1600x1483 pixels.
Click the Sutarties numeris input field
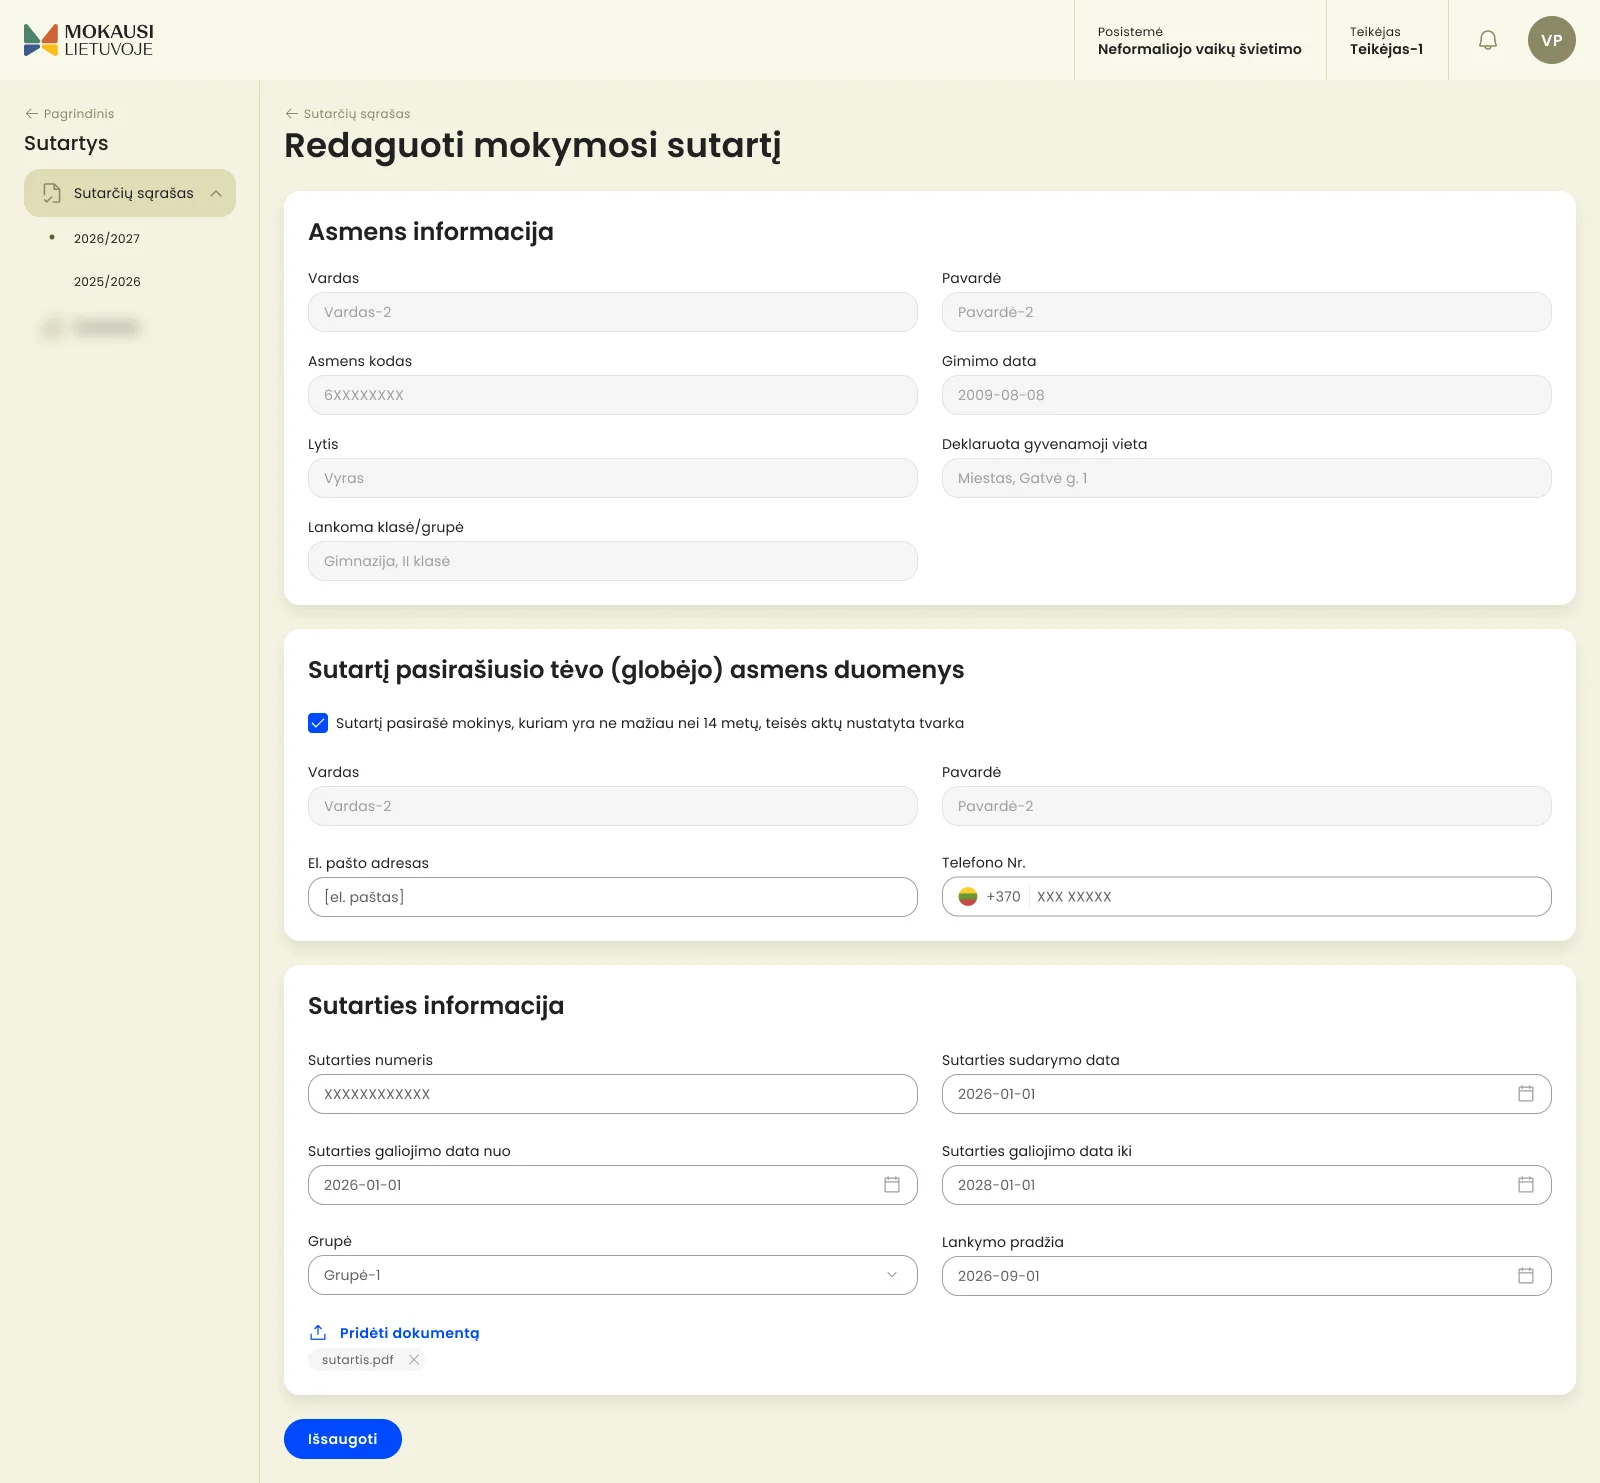[613, 1094]
